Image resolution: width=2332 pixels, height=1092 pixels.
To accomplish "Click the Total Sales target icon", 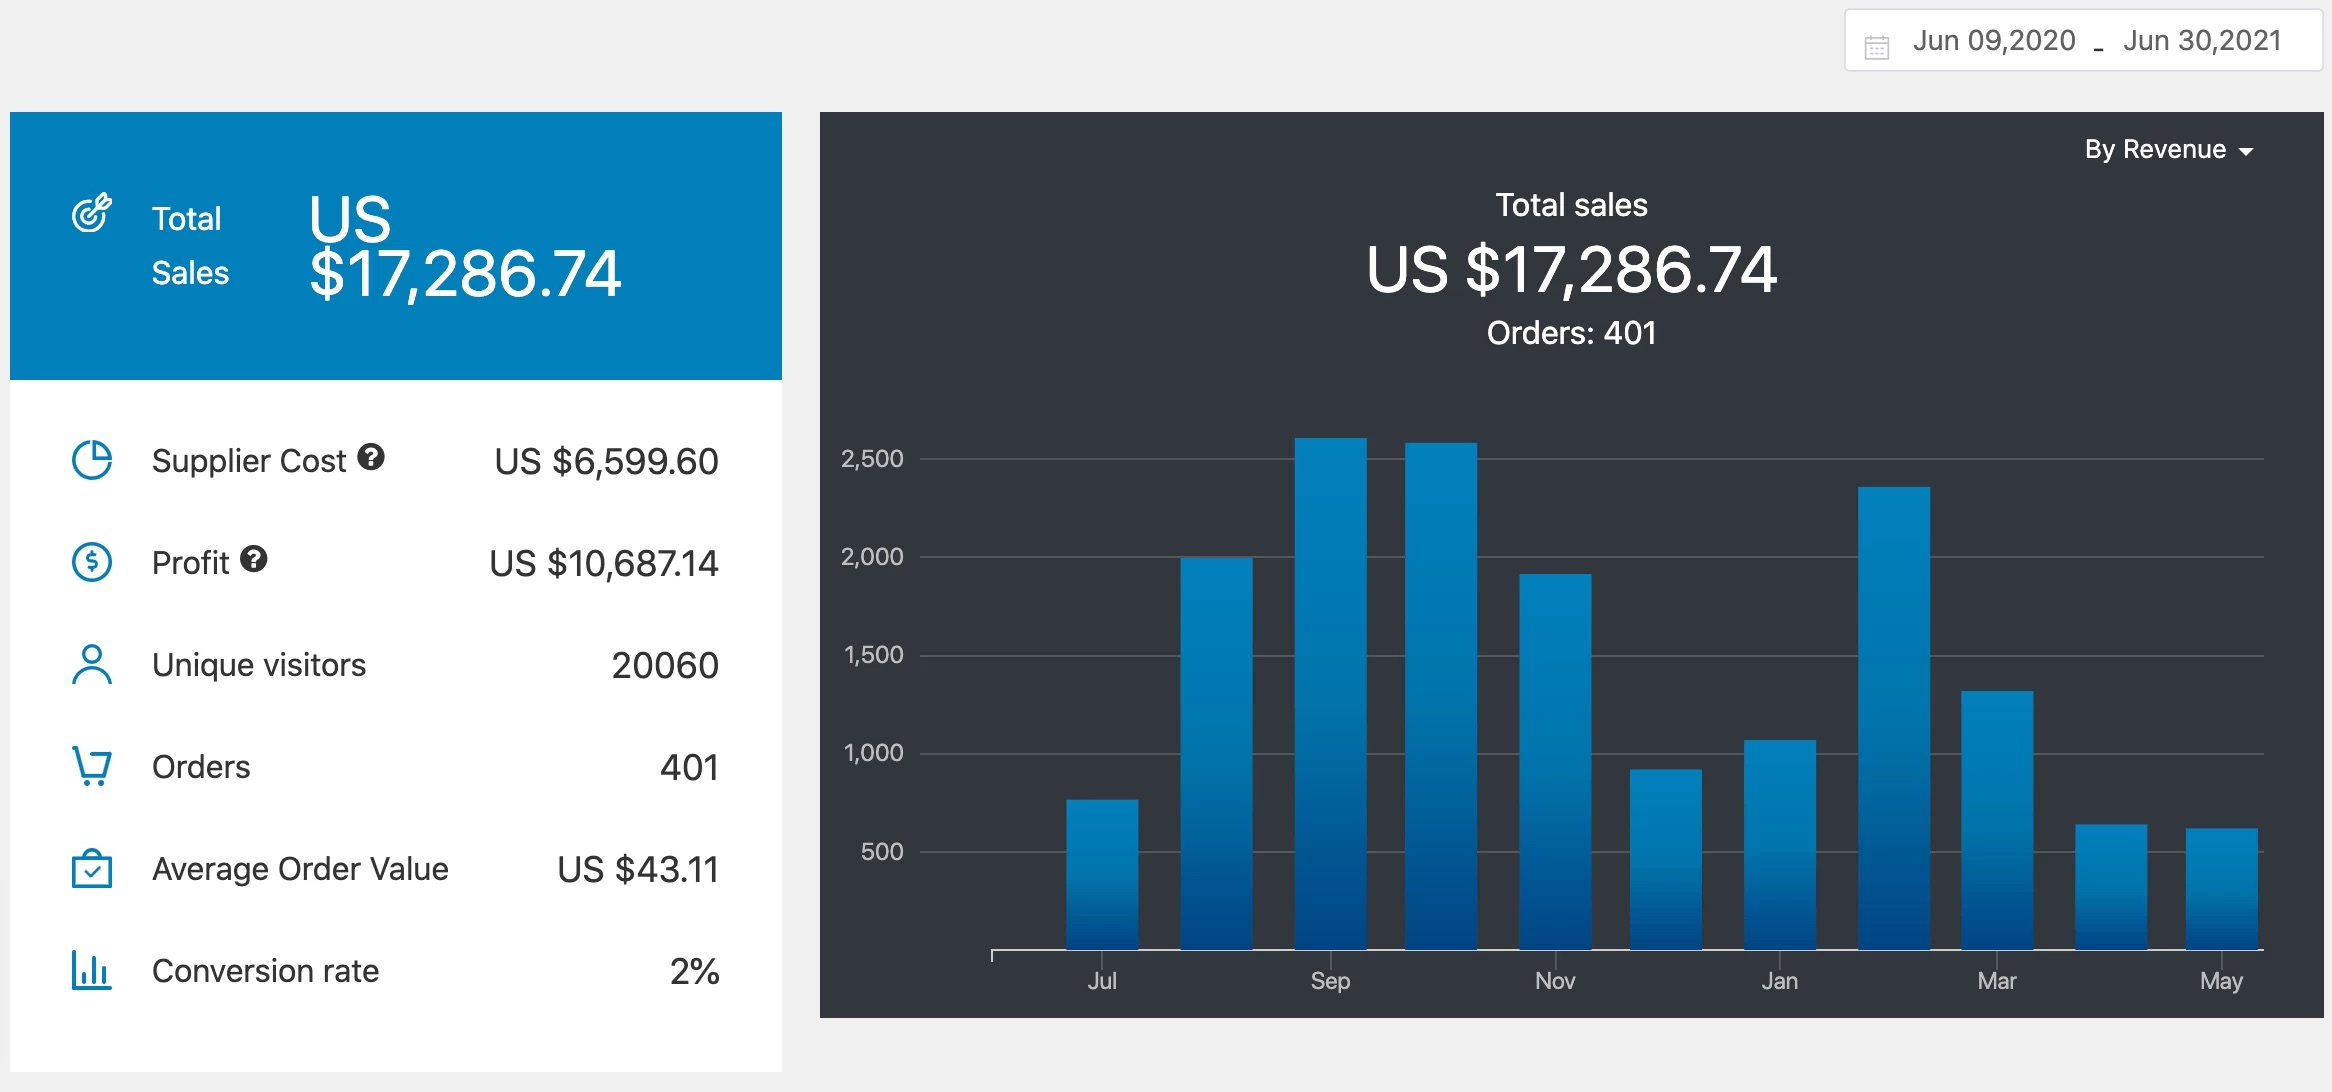I will [x=91, y=213].
